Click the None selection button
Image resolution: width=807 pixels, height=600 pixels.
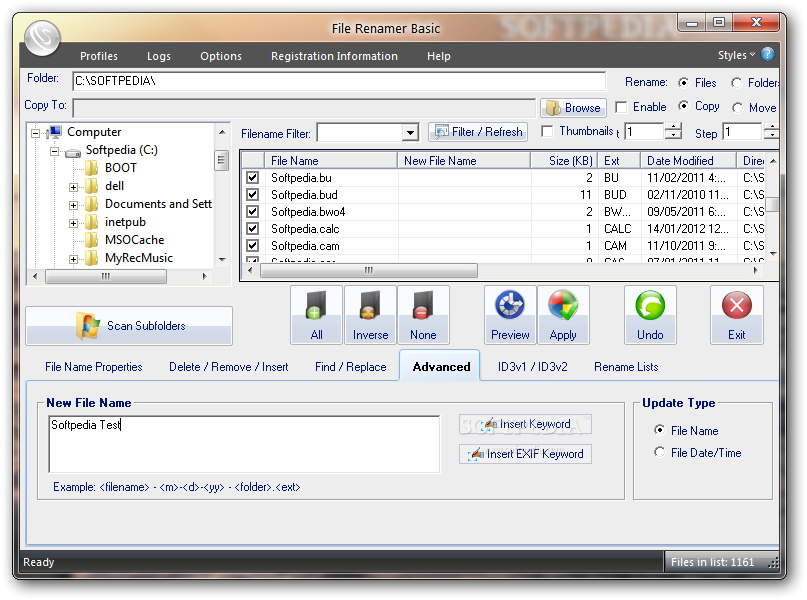[x=423, y=314]
